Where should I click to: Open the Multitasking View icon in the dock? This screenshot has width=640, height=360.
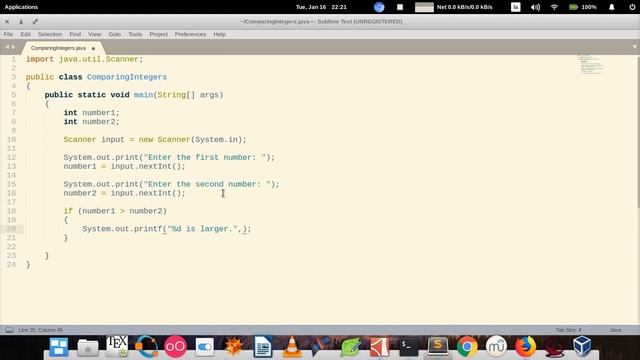[x=59, y=347]
